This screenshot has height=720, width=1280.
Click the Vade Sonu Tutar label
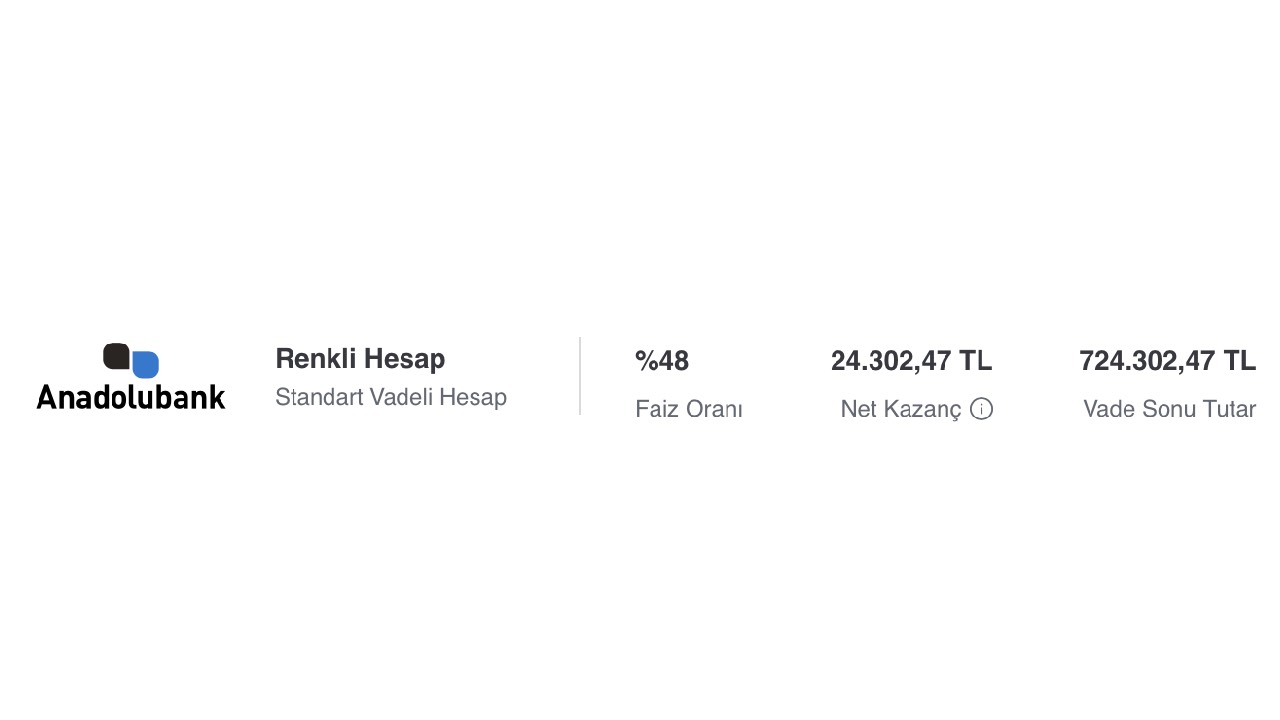coord(1169,409)
